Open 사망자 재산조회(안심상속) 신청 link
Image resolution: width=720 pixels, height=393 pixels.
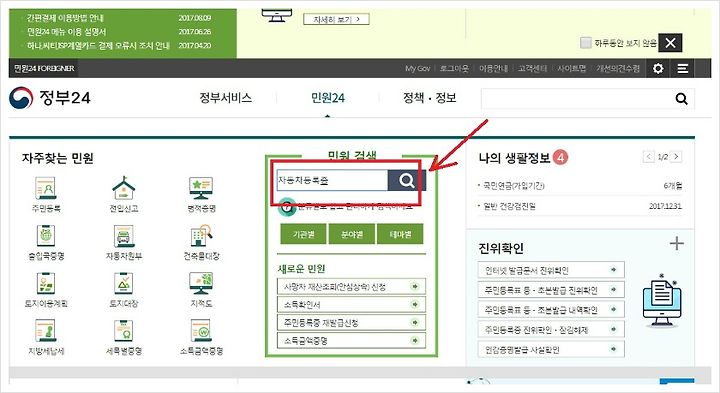351,286
